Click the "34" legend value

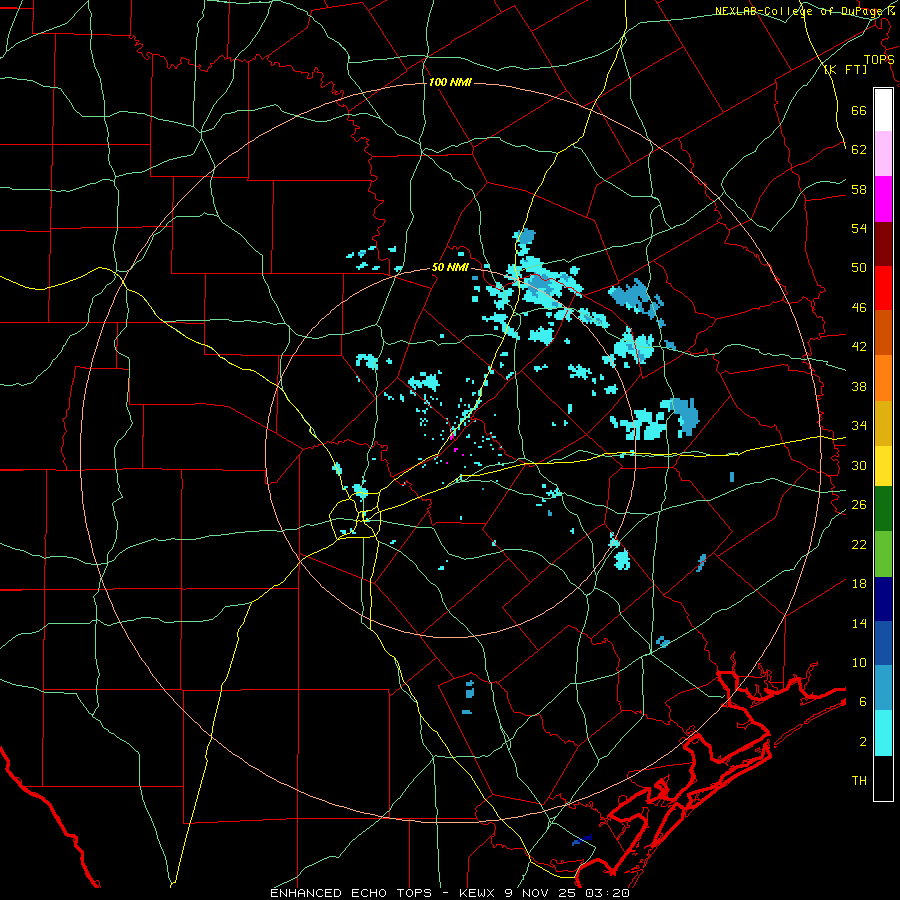[x=859, y=425]
